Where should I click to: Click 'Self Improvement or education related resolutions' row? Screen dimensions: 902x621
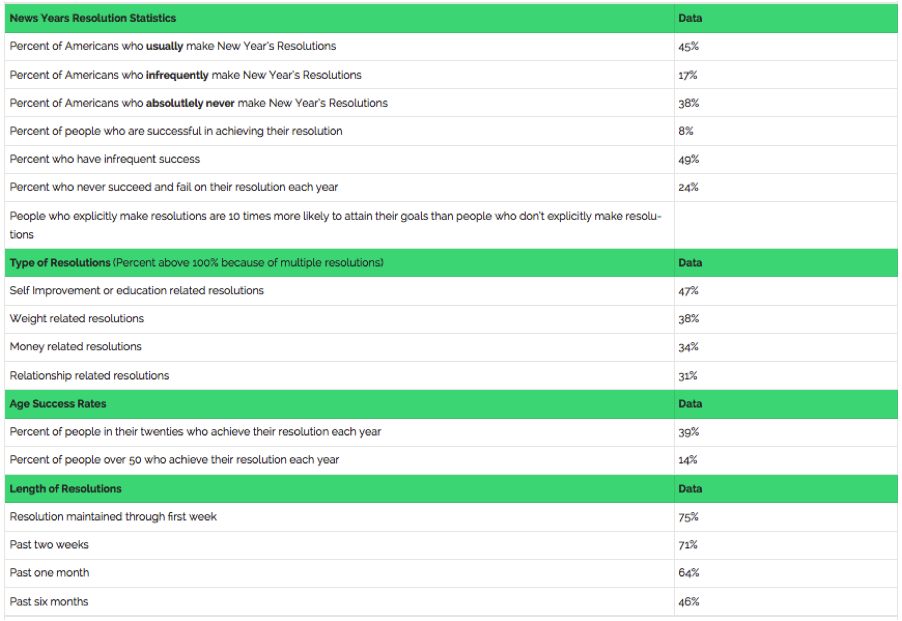[x=451, y=291]
